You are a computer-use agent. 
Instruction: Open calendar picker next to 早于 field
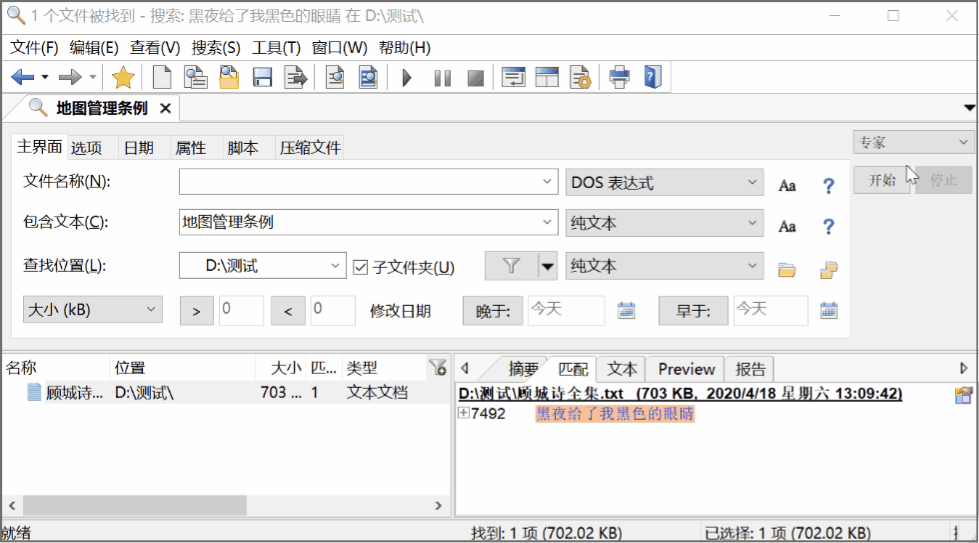[x=828, y=310]
